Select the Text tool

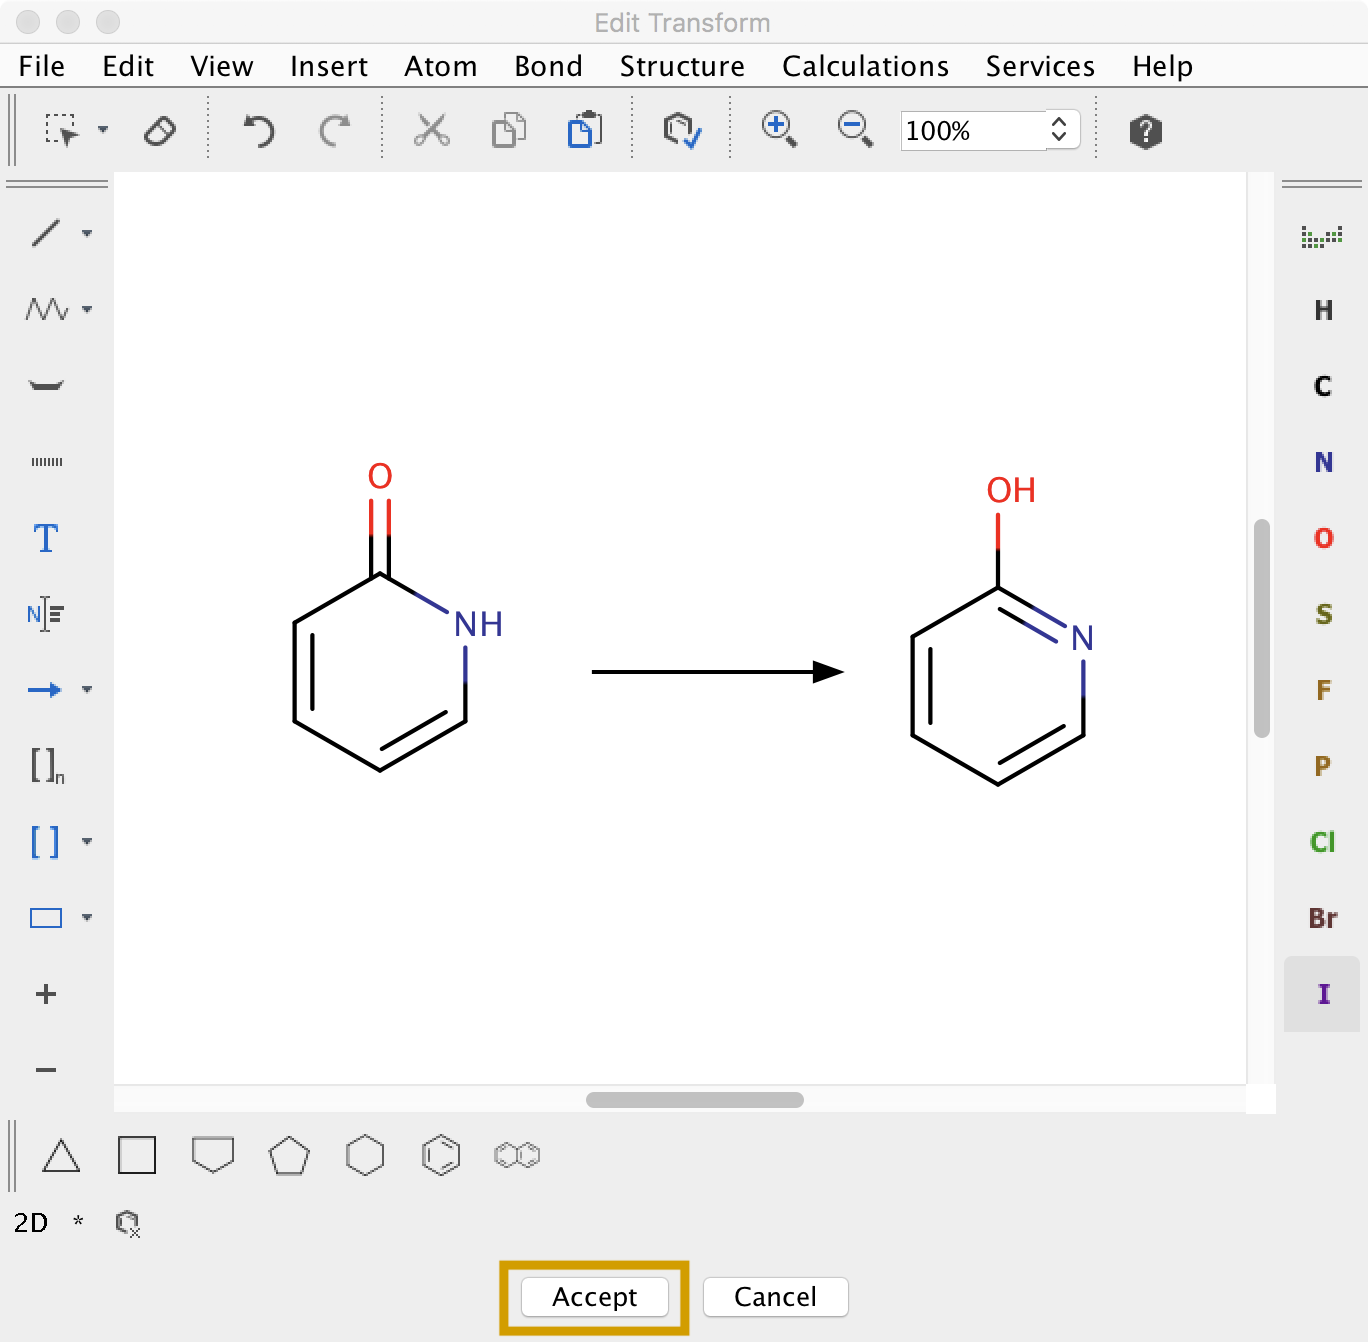pyautogui.click(x=46, y=538)
